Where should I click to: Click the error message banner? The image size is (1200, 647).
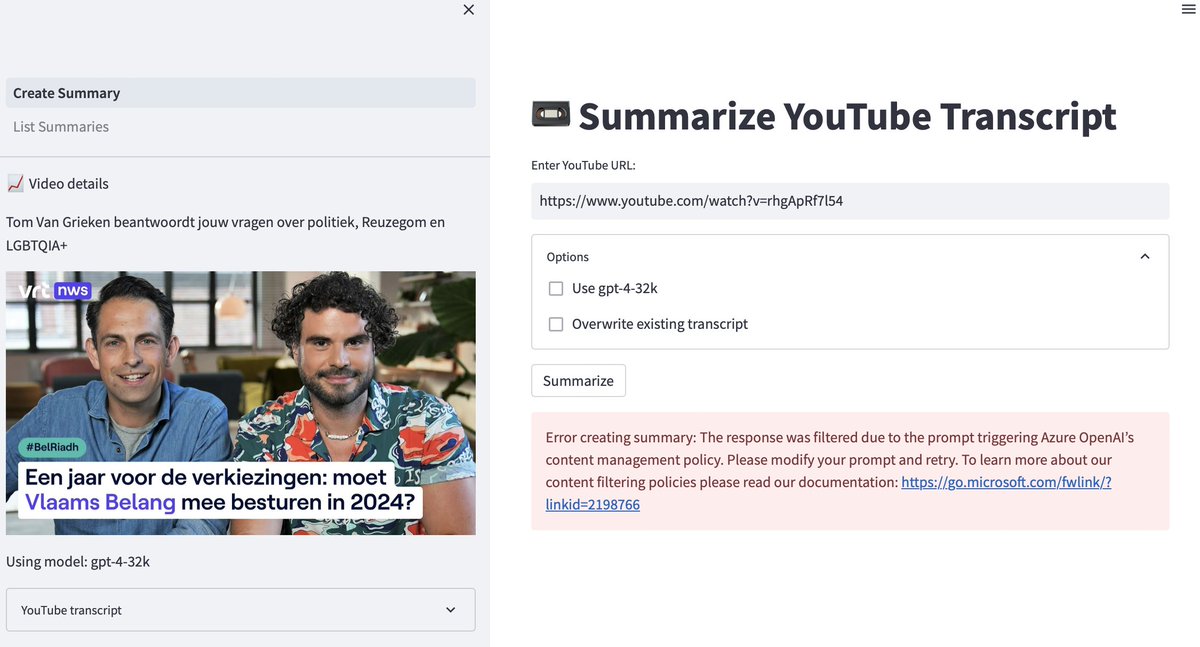pyautogui.click(x=850, y=470)
